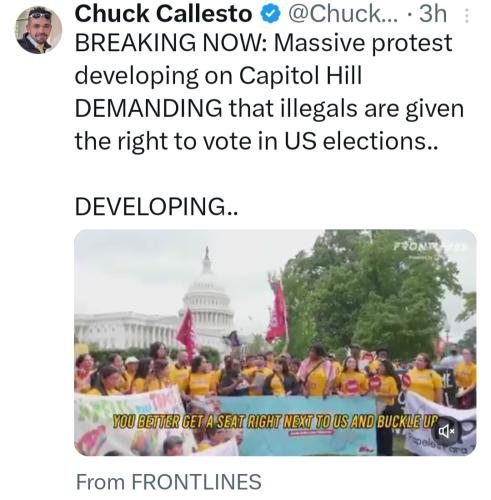Click the yellow subtitle caption in the video

[275, 422]
